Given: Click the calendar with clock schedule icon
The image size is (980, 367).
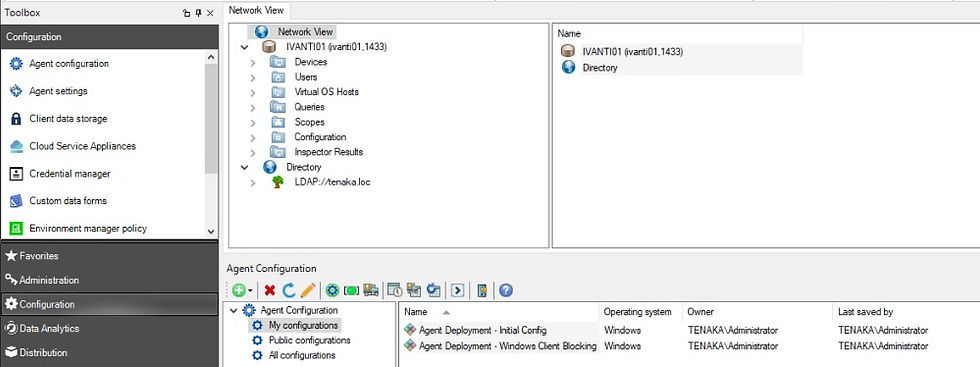Looking at the screenshot, I should [x=394, y=290].
